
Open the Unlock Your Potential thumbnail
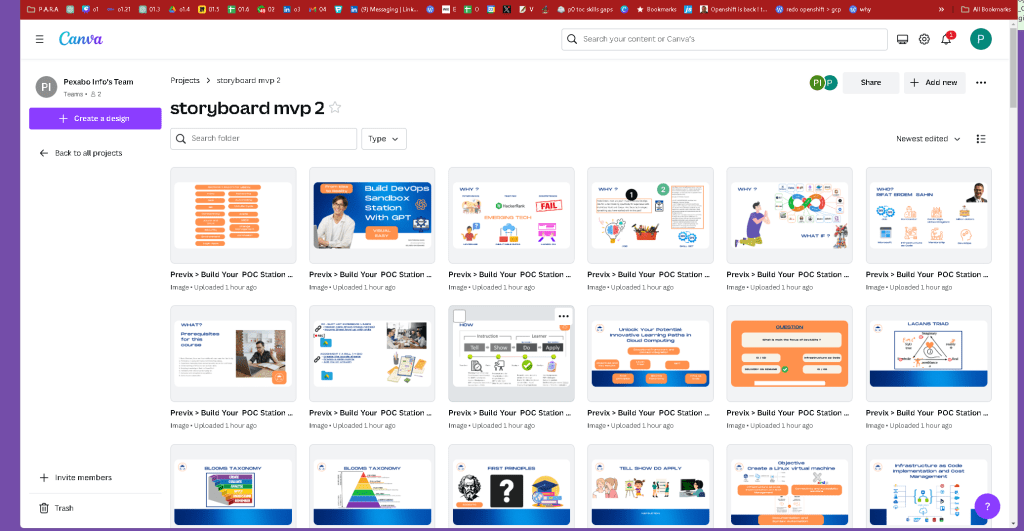tap(650, 353)
